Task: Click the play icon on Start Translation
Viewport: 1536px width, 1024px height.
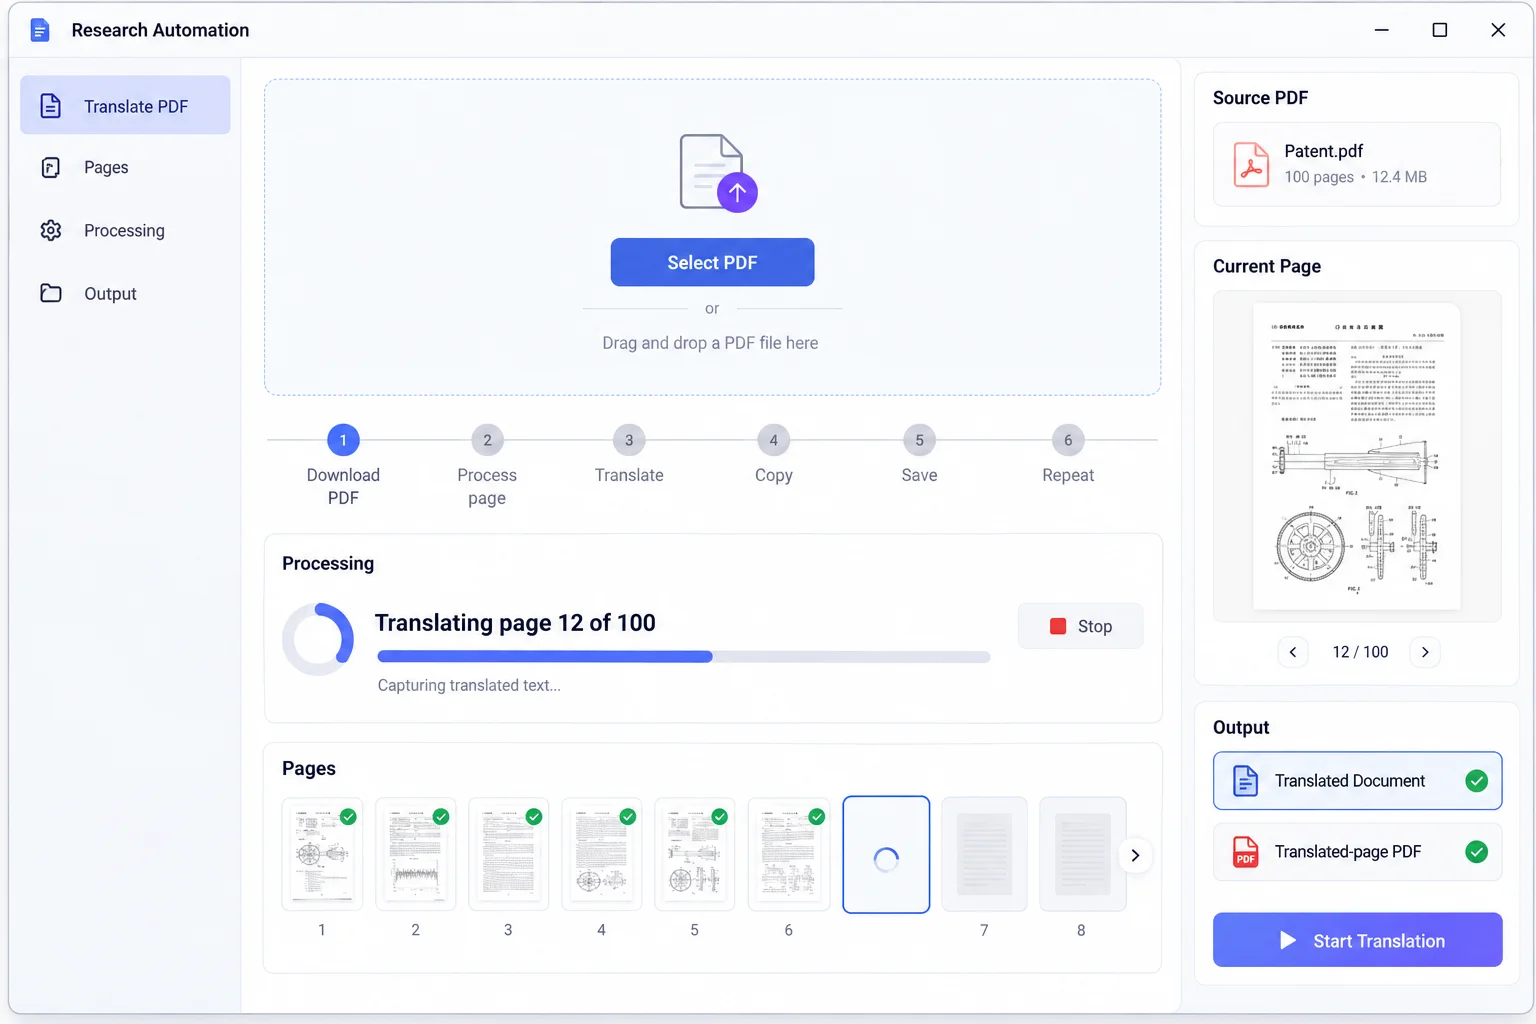Action: point(1288,941)
